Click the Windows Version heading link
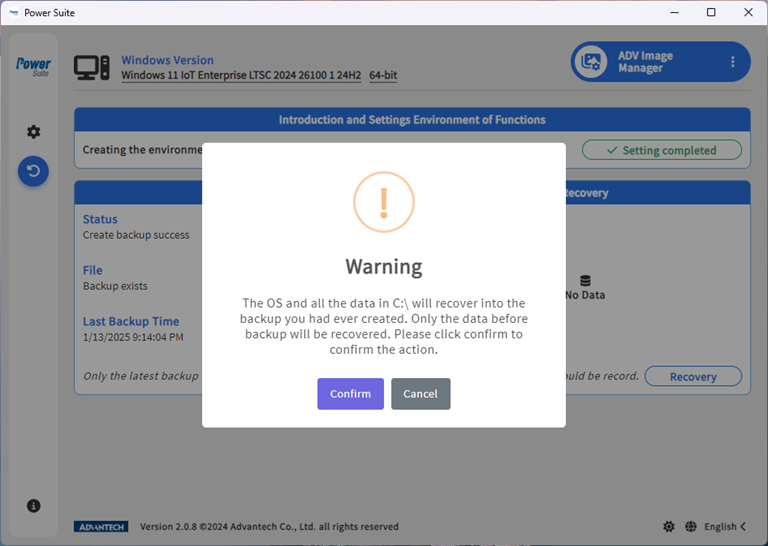Image resolution: width=768 pixels, height=546 pixels. (167, 60)
